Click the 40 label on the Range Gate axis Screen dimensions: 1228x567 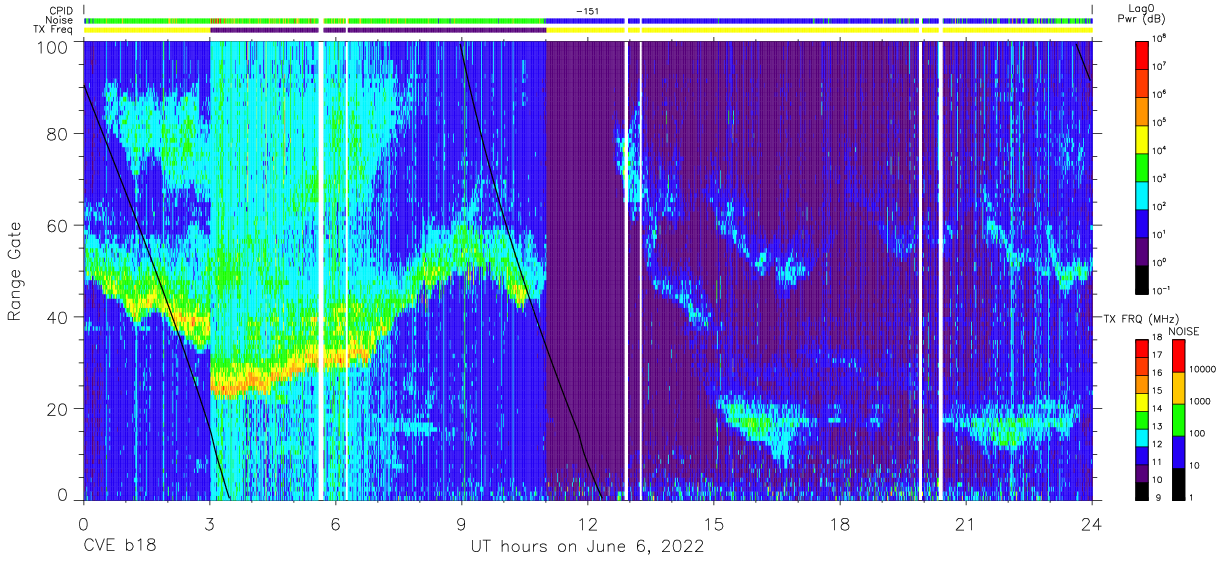tap(59, 317)
